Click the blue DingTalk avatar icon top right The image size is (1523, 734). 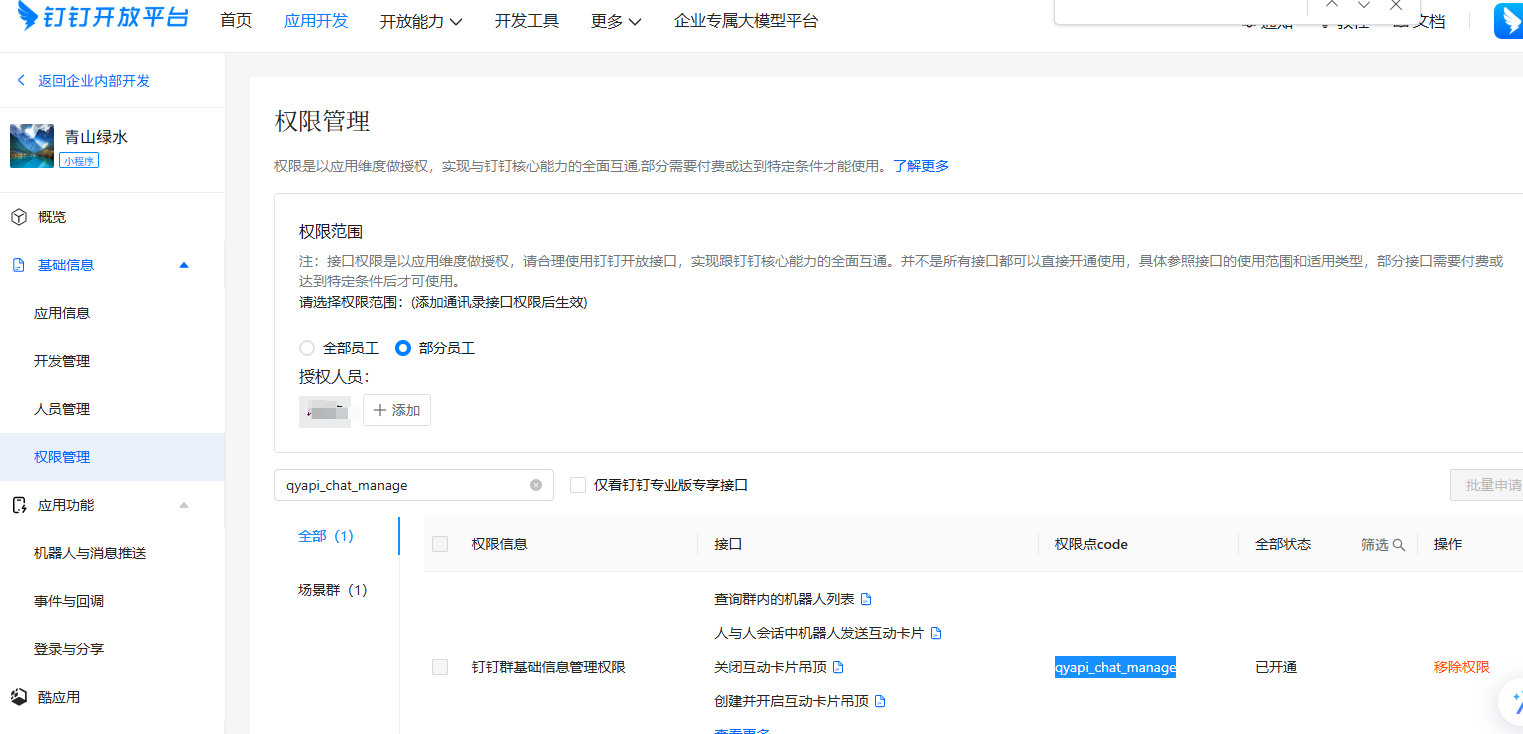pyautogui.click(x=1508, y=21)
